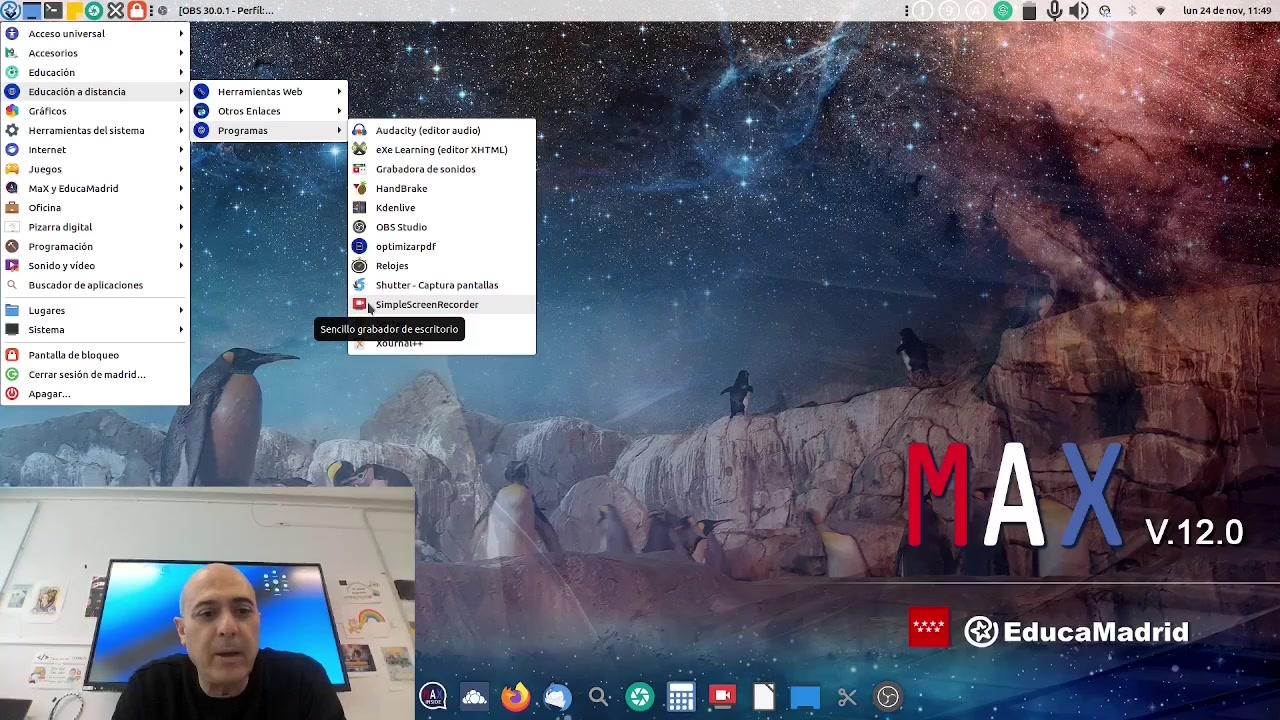Click the clock showing lun 24 de nov

click(x=1227, y=11)
